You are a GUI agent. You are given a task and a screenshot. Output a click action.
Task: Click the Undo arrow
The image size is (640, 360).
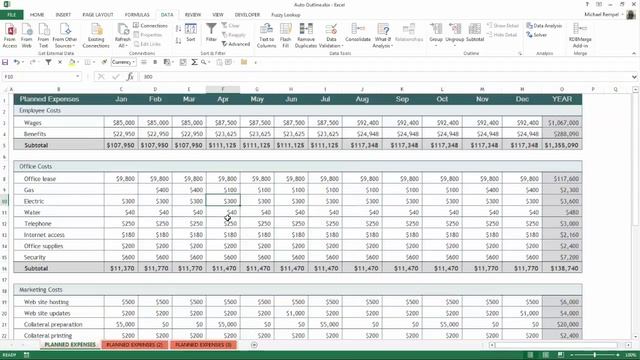point(16,62)
